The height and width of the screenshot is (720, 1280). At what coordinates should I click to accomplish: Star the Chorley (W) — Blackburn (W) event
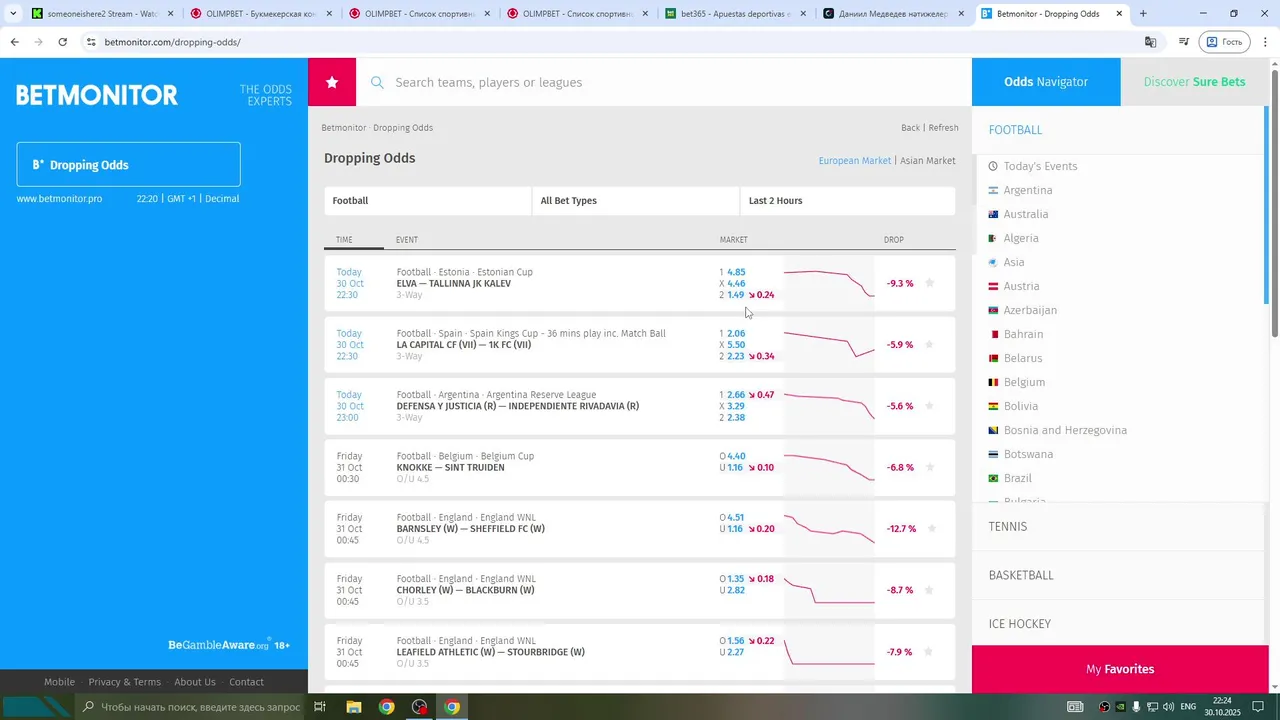coord(929,590)
